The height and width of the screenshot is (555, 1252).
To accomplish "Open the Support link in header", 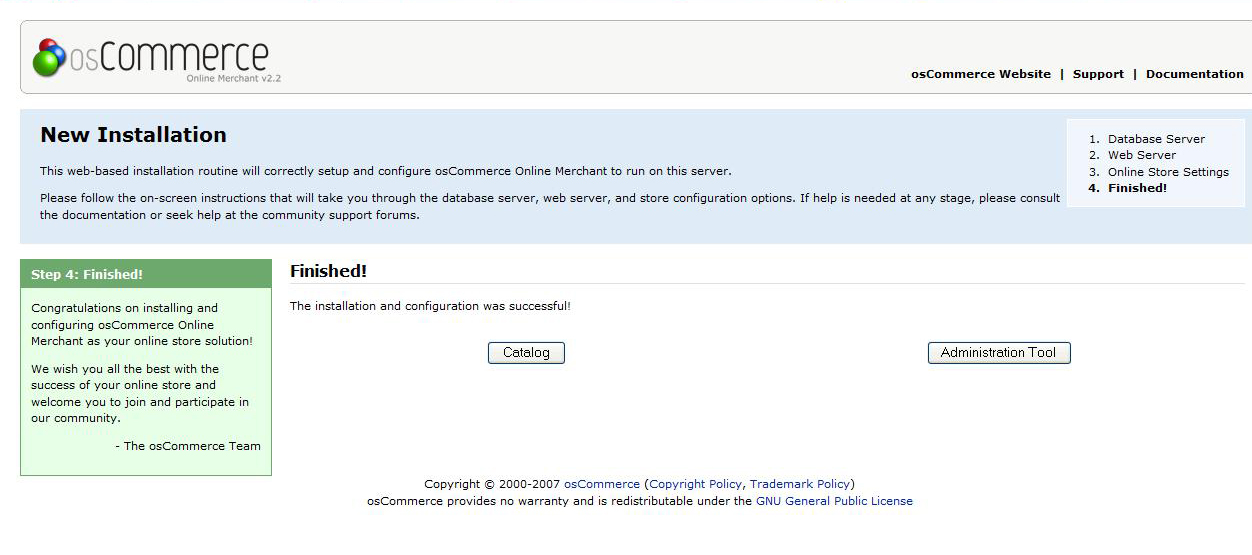I will [x=1098, y=74].
